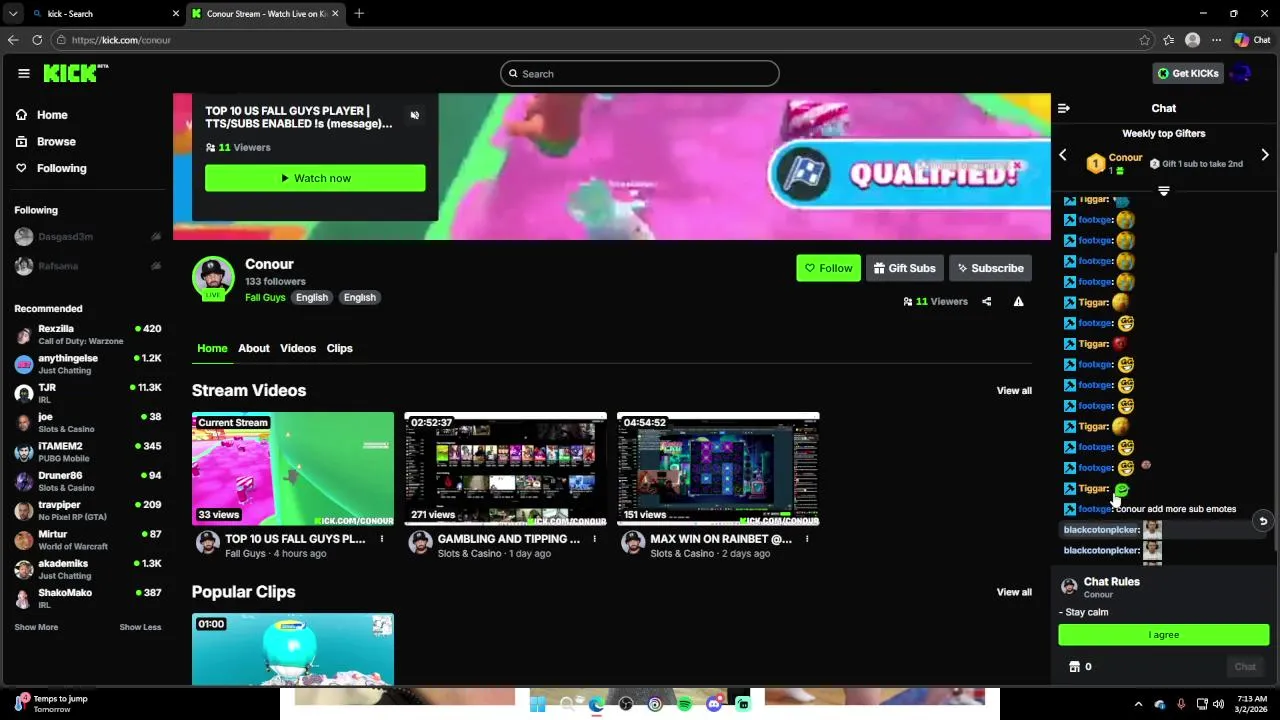View all Popular Clips
Image resolution: width=1280 pixels, height=720 pixels.
(1014, 592)
